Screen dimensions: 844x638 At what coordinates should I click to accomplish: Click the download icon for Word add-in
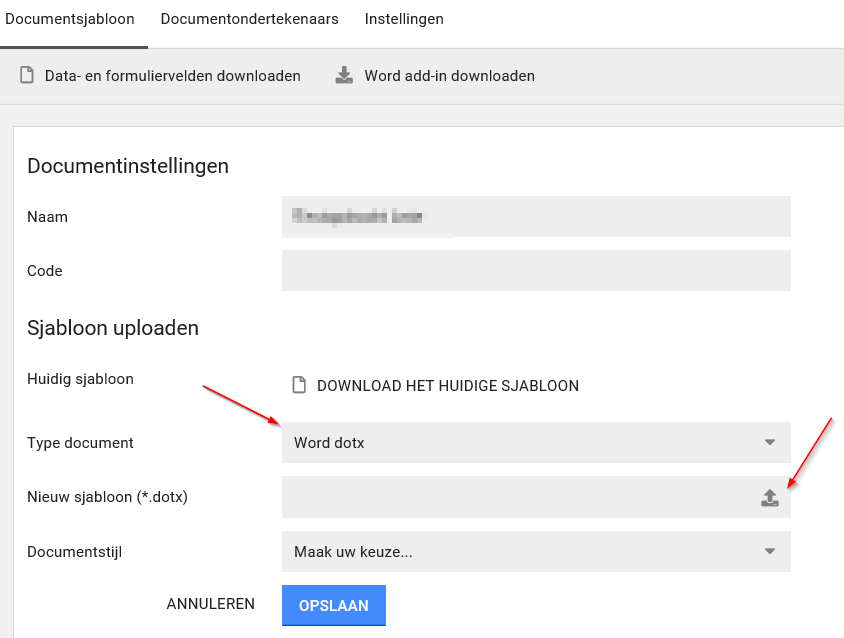pos(344,76)
